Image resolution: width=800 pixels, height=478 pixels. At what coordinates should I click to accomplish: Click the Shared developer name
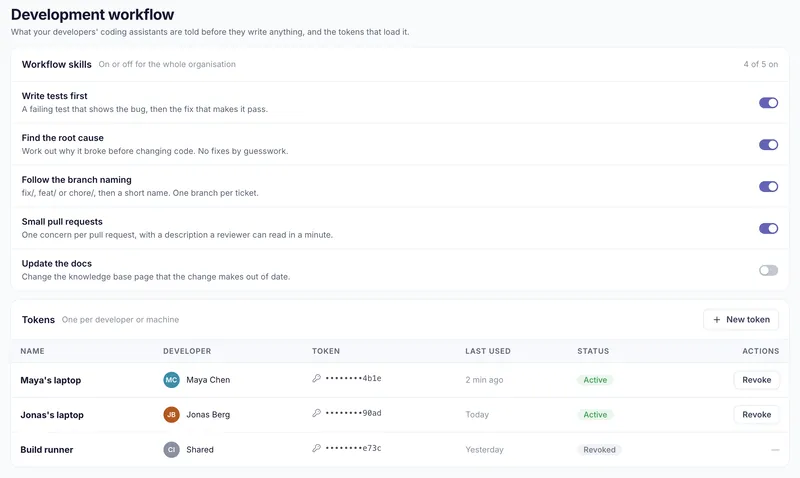(x=200, y=449)
